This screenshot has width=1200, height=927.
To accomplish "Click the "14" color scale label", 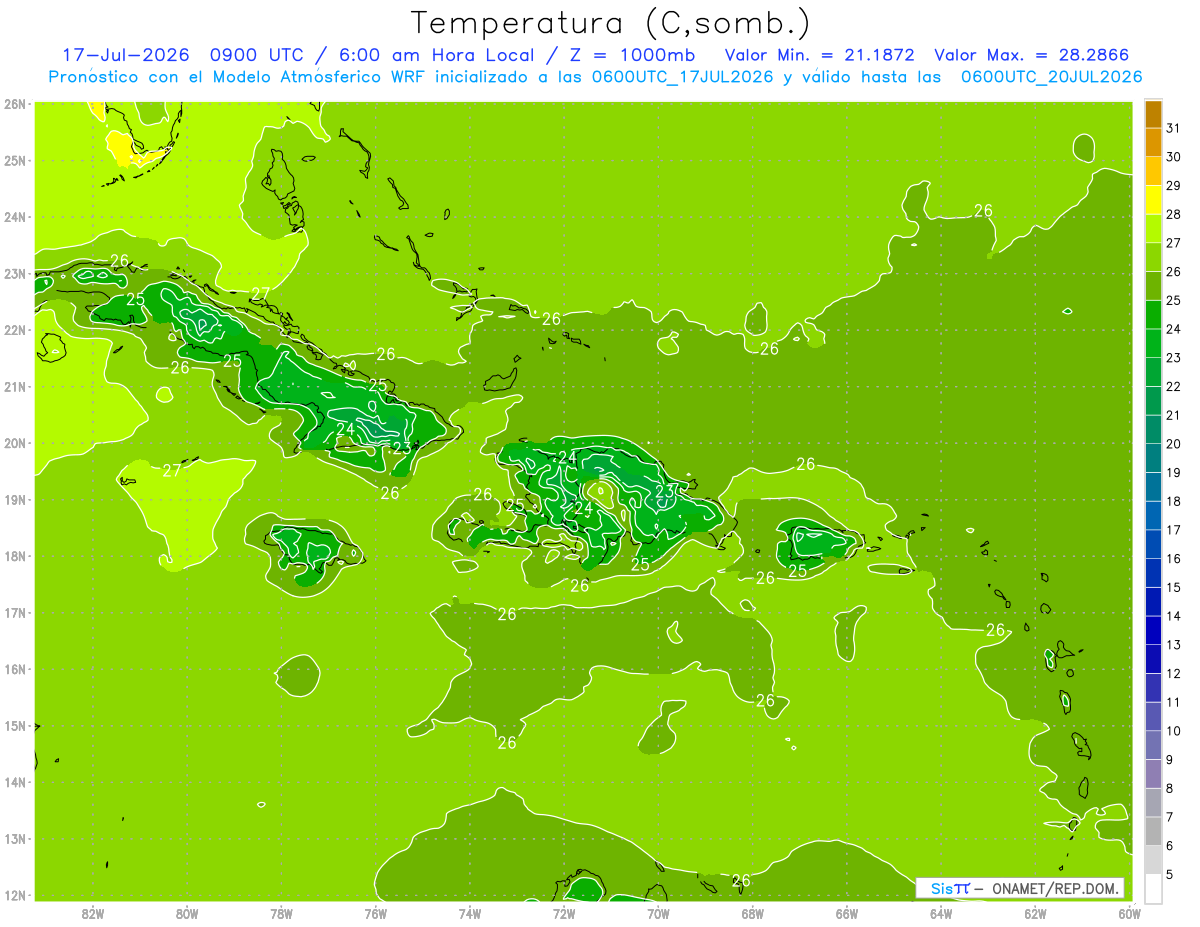I will (1173, 616).
